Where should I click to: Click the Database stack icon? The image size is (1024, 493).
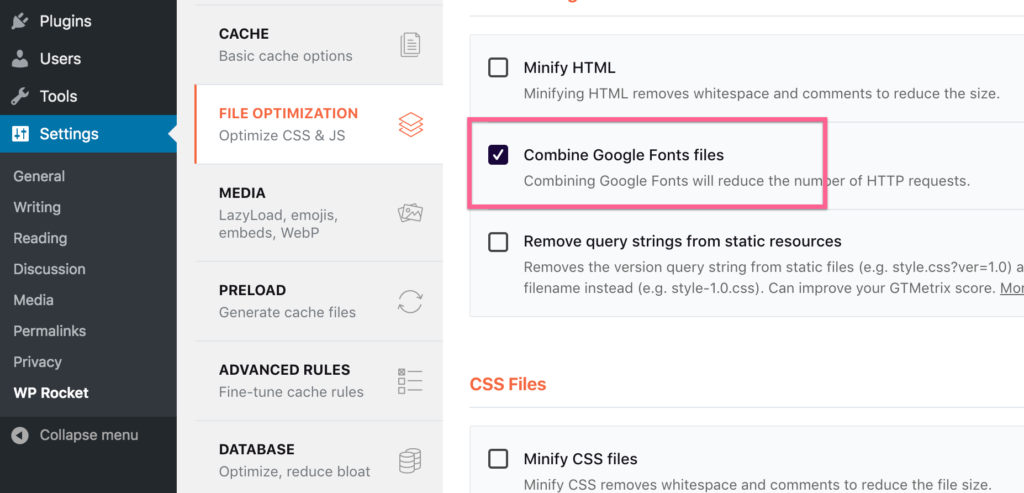pos(410,461)
